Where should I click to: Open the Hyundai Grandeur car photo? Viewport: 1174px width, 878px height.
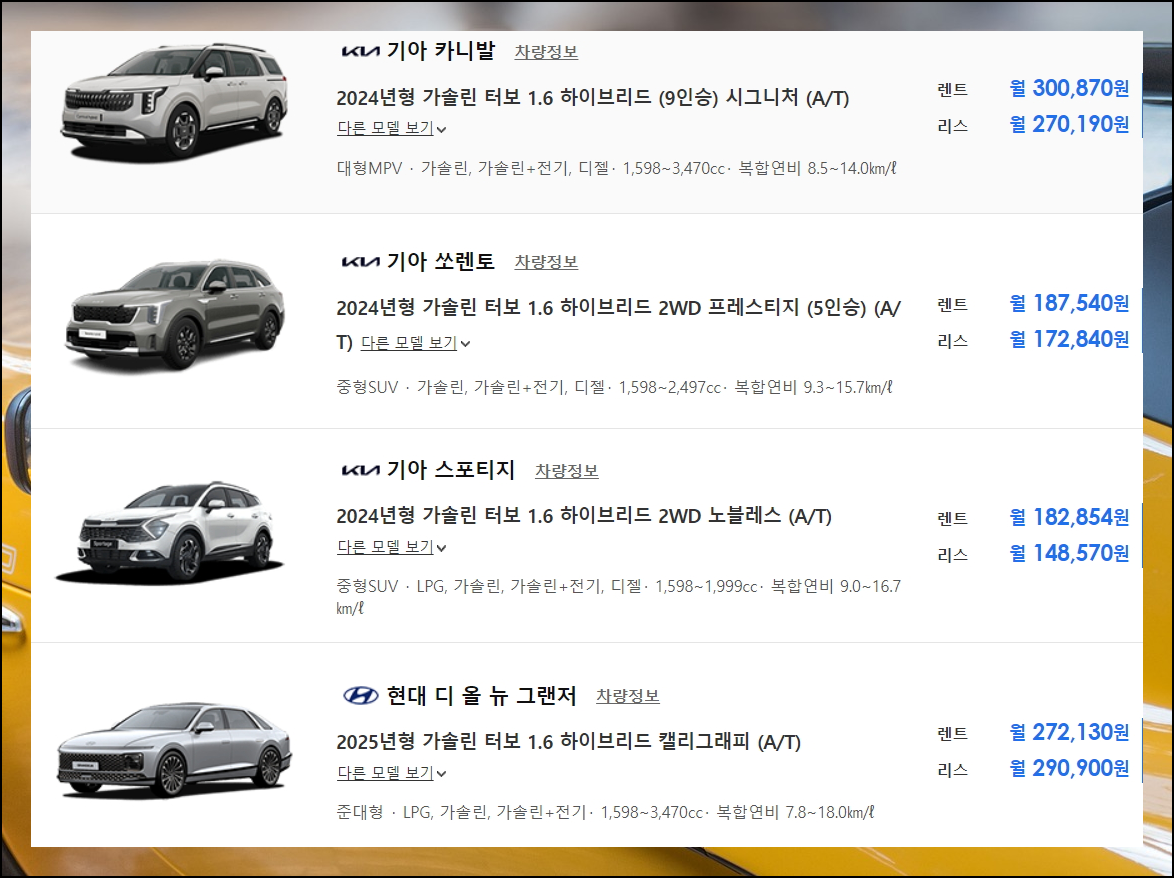click(x=174, y=751)
